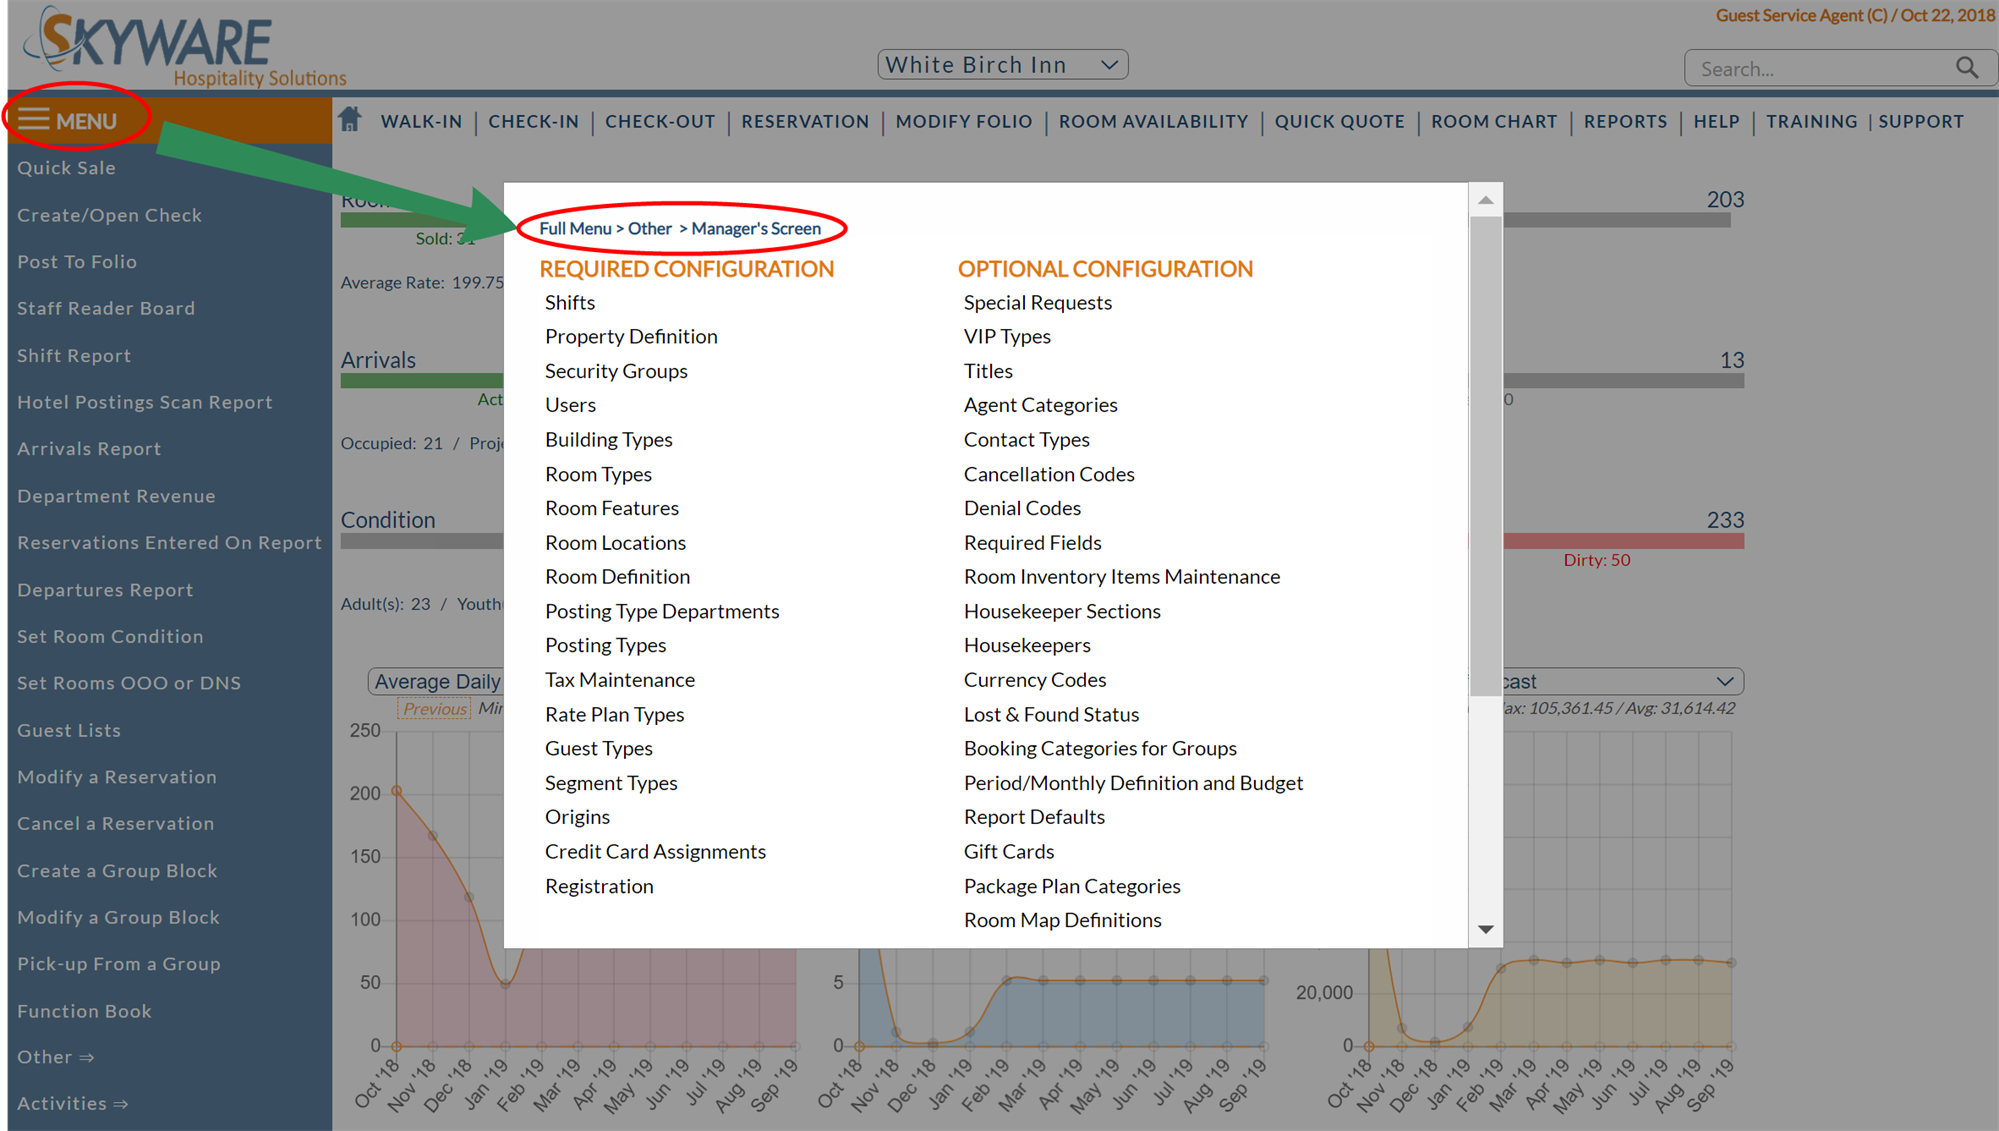Open REPORTS from top navigation
1999x1131 pixels.
(x=1625, y=121)
